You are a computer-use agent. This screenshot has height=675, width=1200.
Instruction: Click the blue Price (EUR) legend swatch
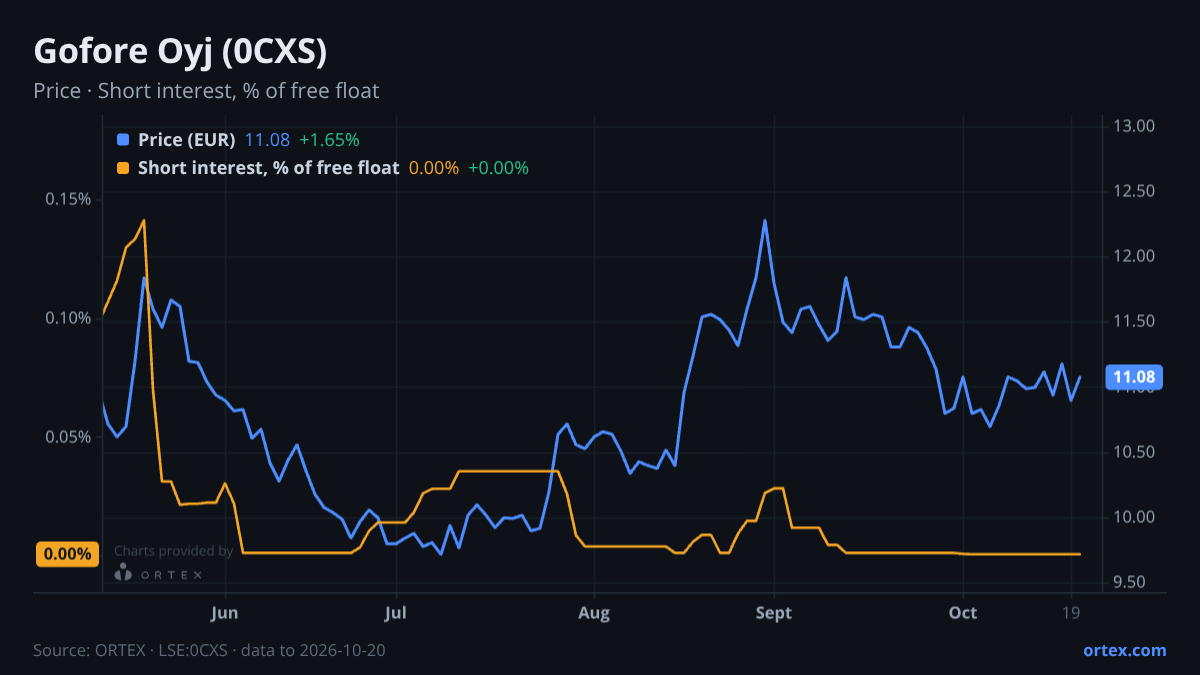click(x=123, y=140)
